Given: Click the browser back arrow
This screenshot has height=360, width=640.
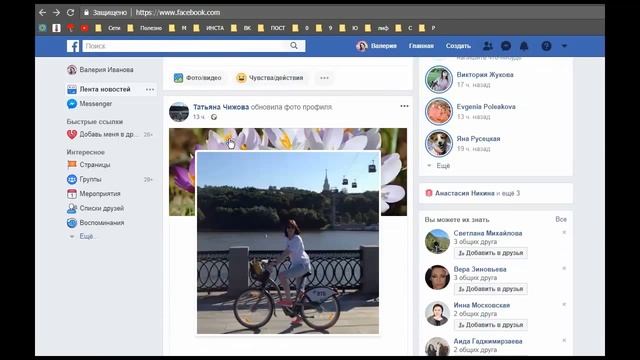Looking at the screenshot, I should click(42, 13).
